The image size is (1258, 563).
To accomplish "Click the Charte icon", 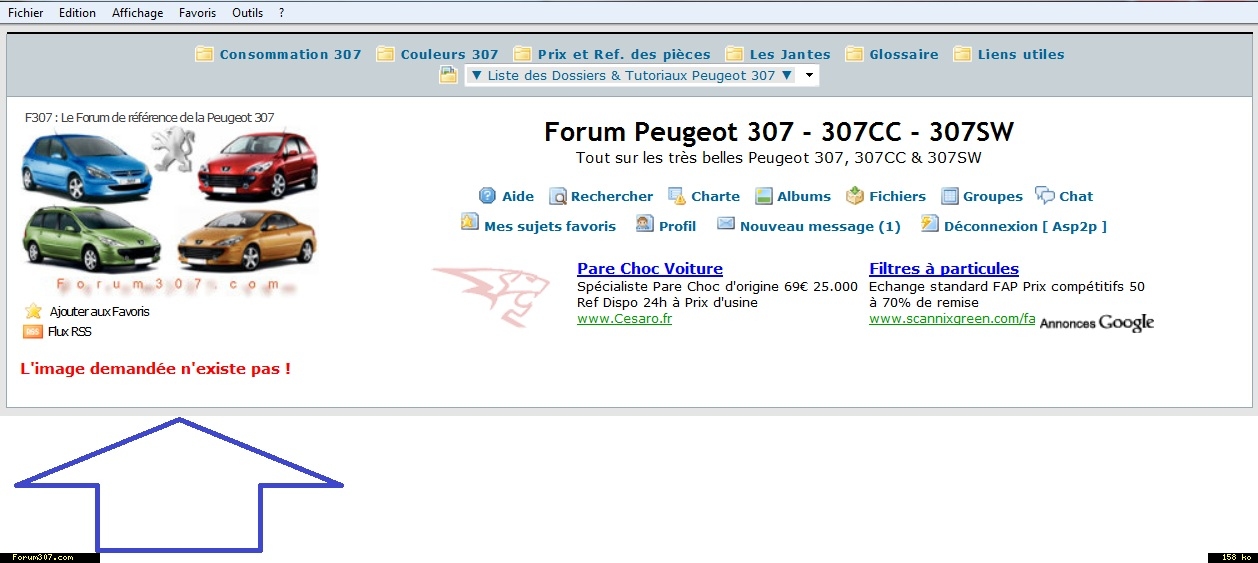I will [x=677, y=196].
